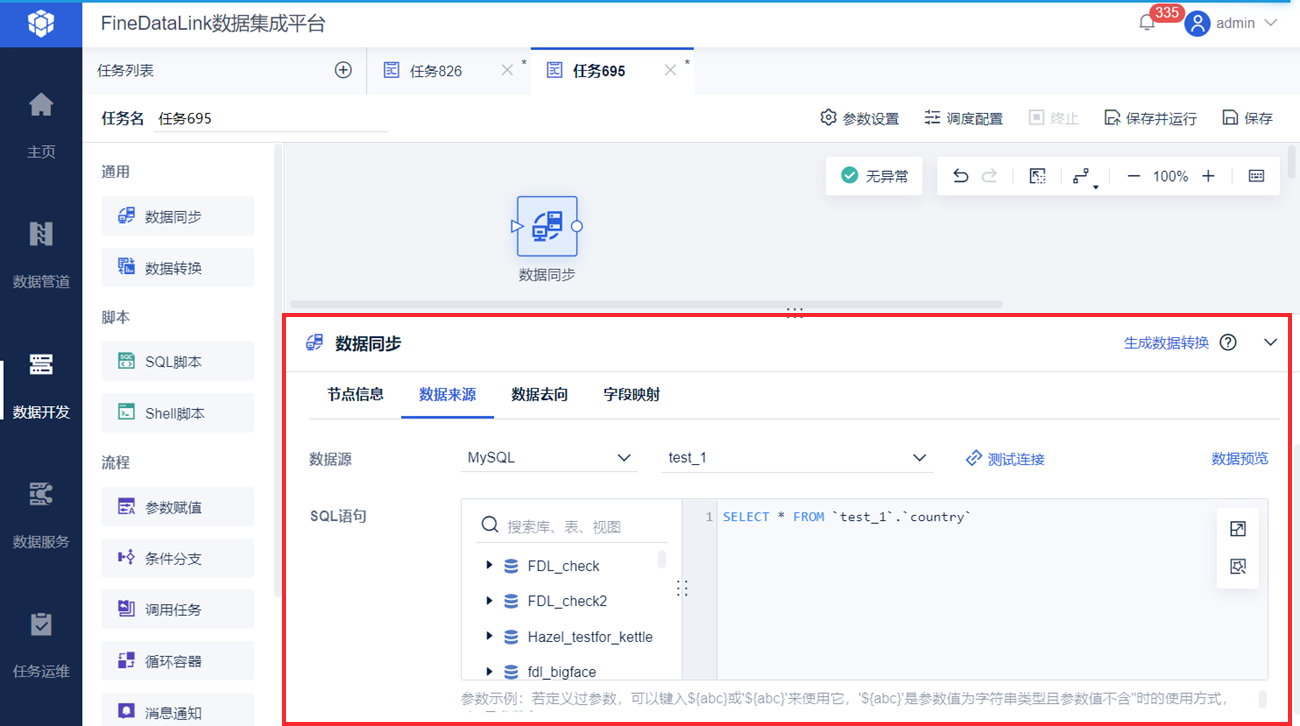
Task: Add a 调用任务 node from the palette
Action: tap(178, 609)
